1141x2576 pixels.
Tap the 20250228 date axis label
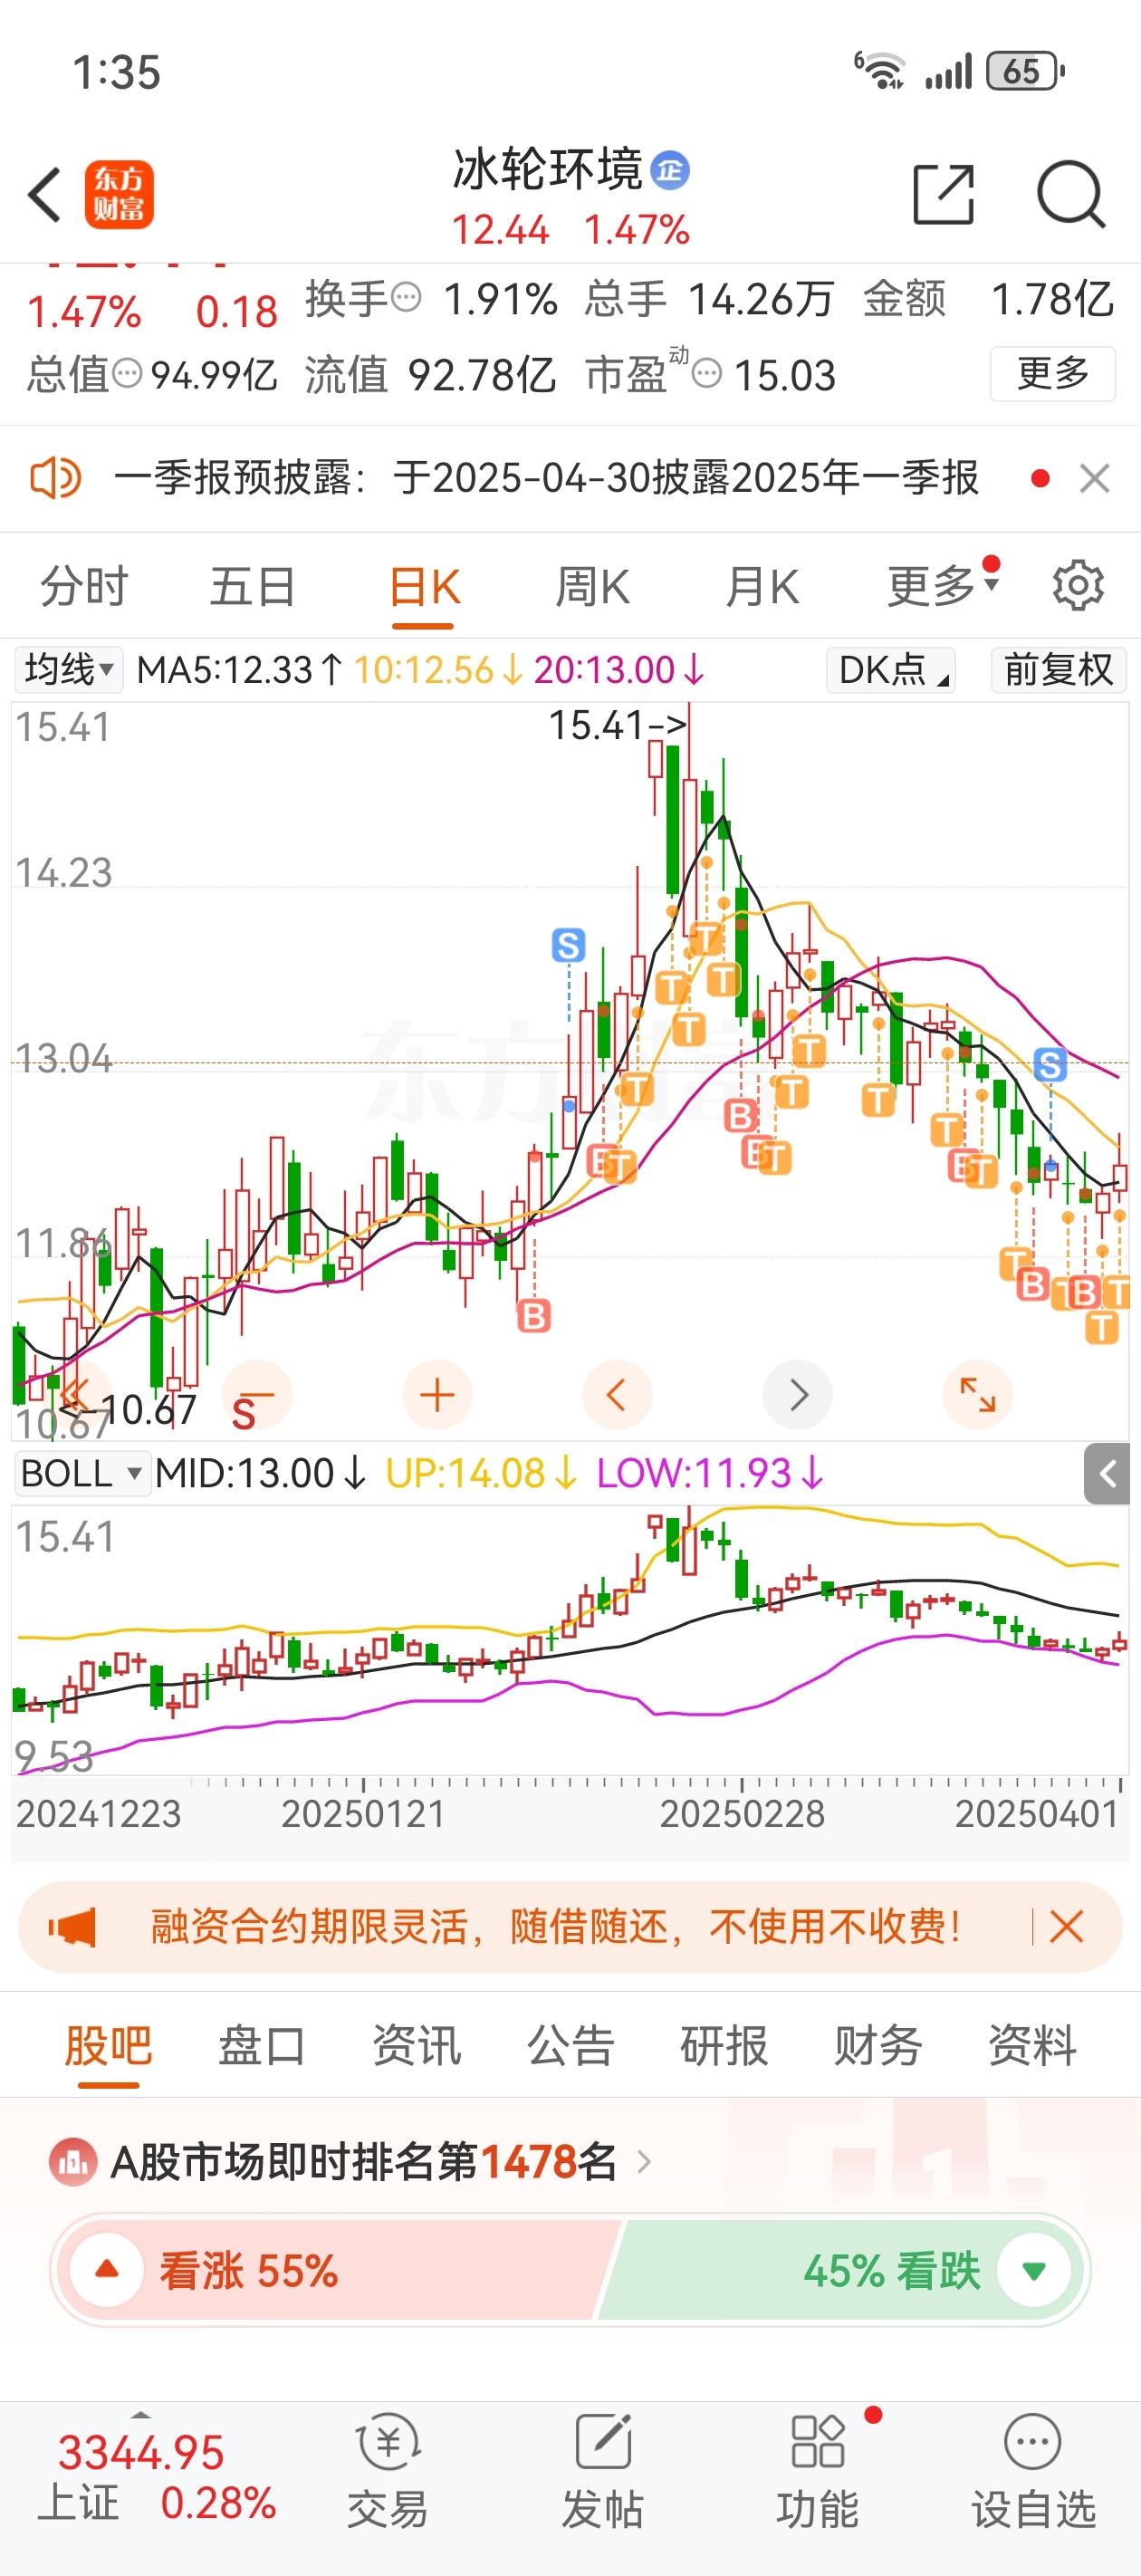click(742, 1813)
